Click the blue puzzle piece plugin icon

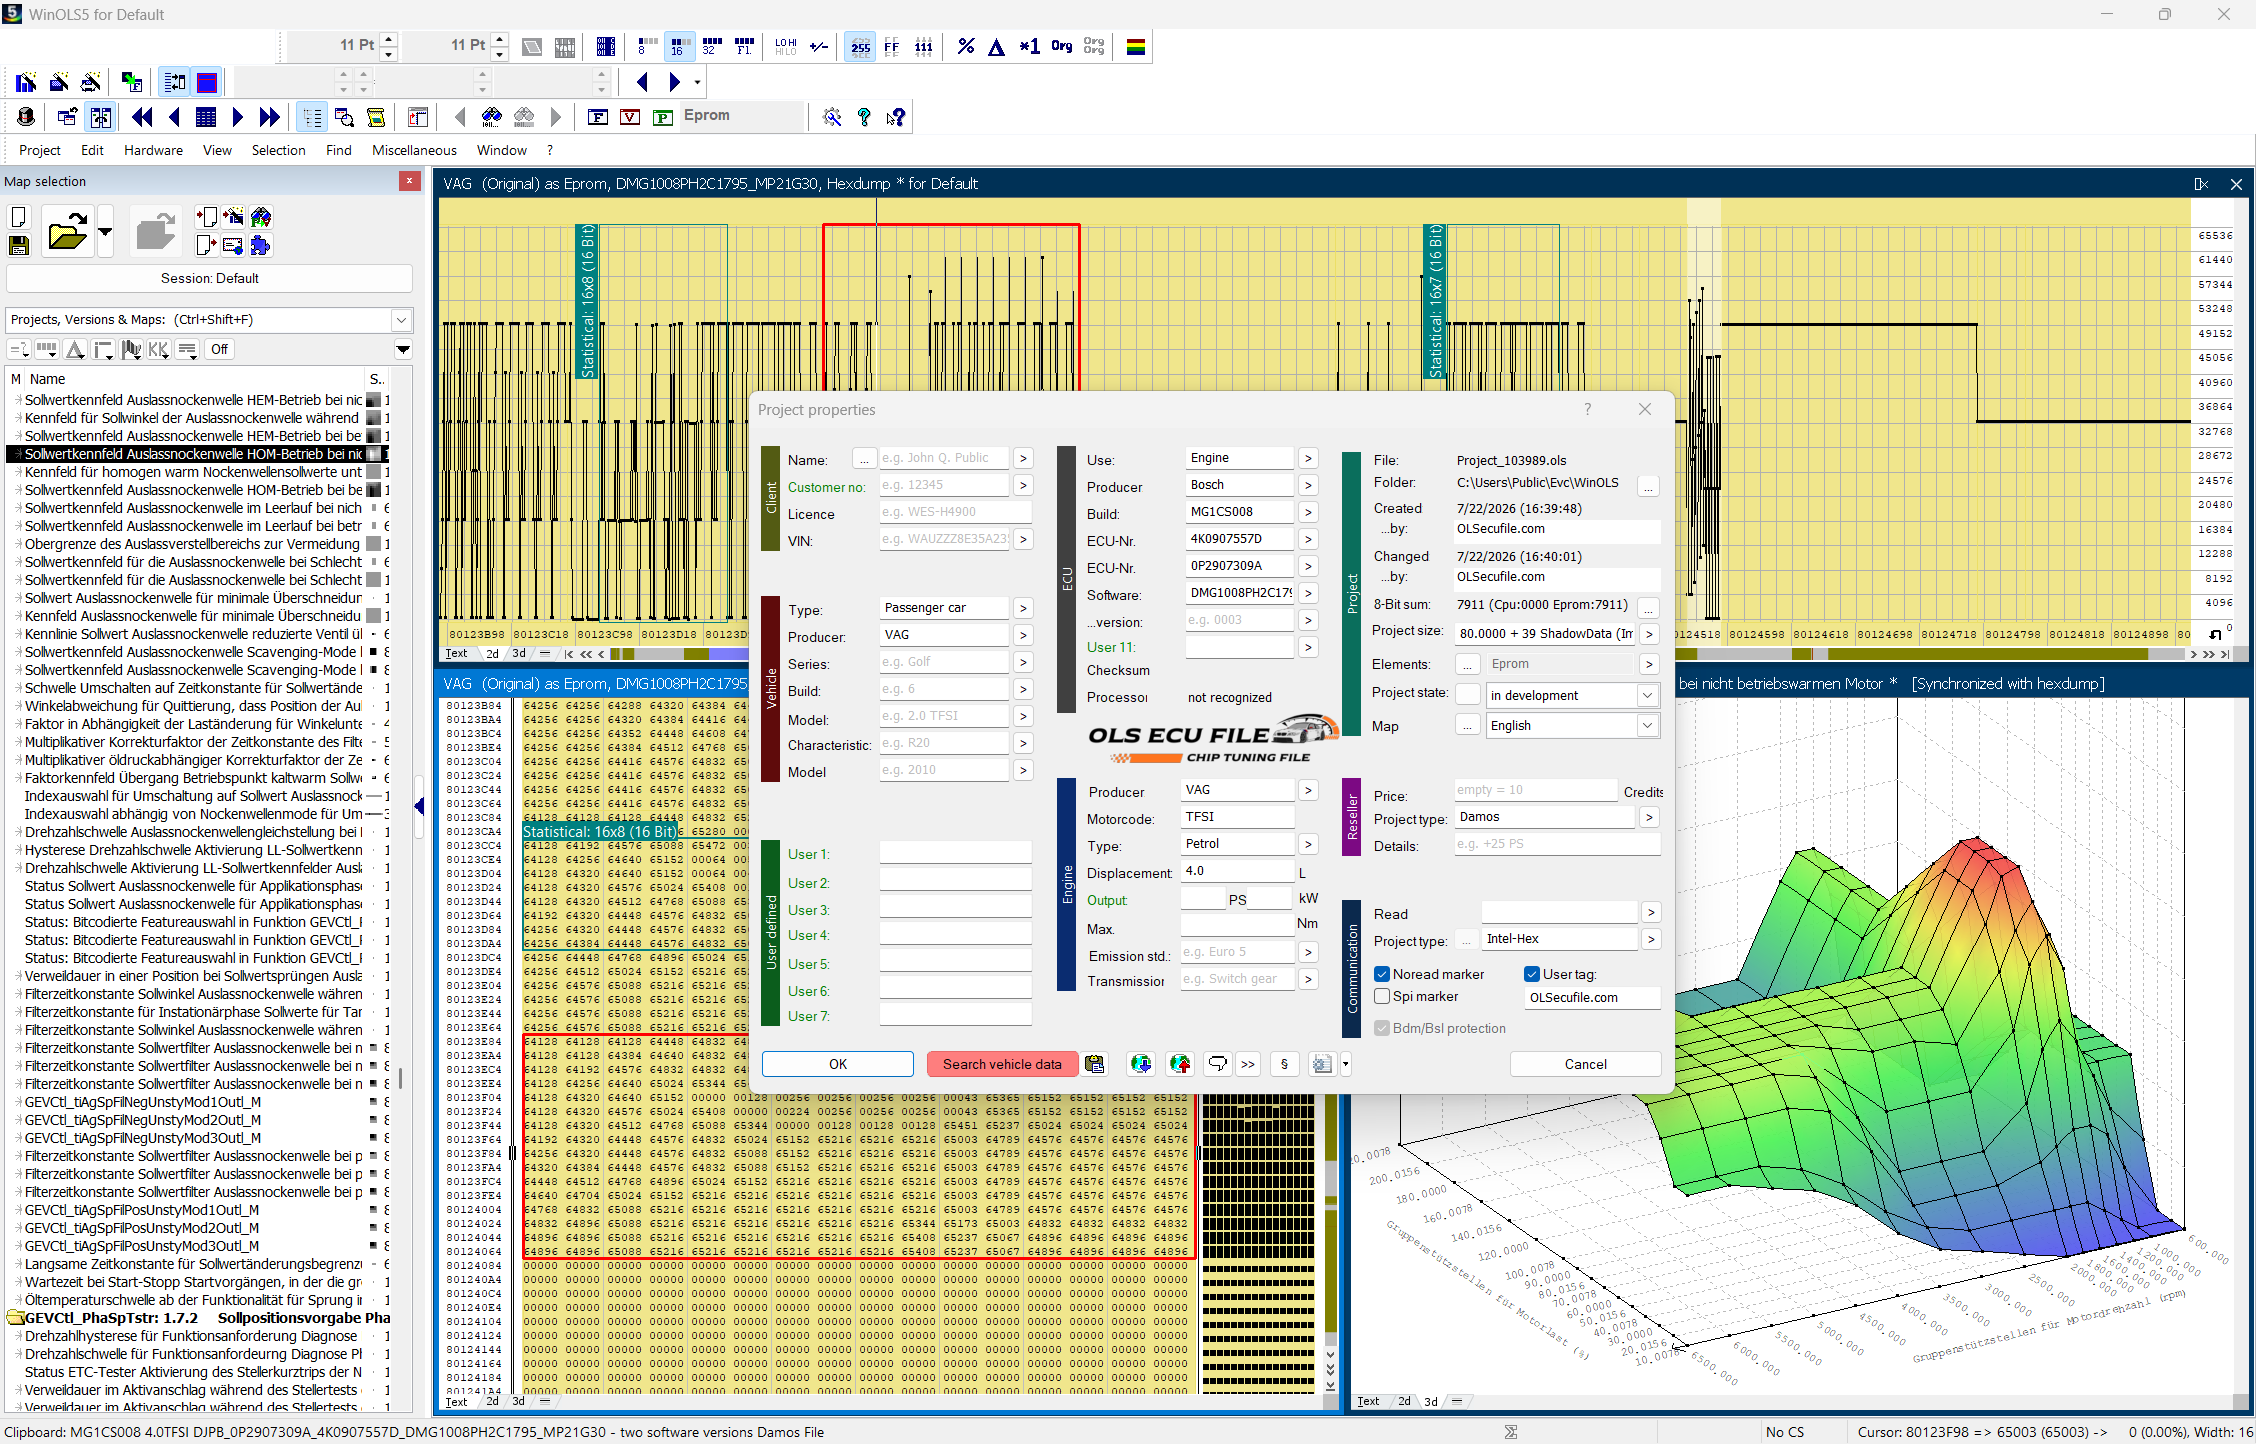[x=261, y=245]
